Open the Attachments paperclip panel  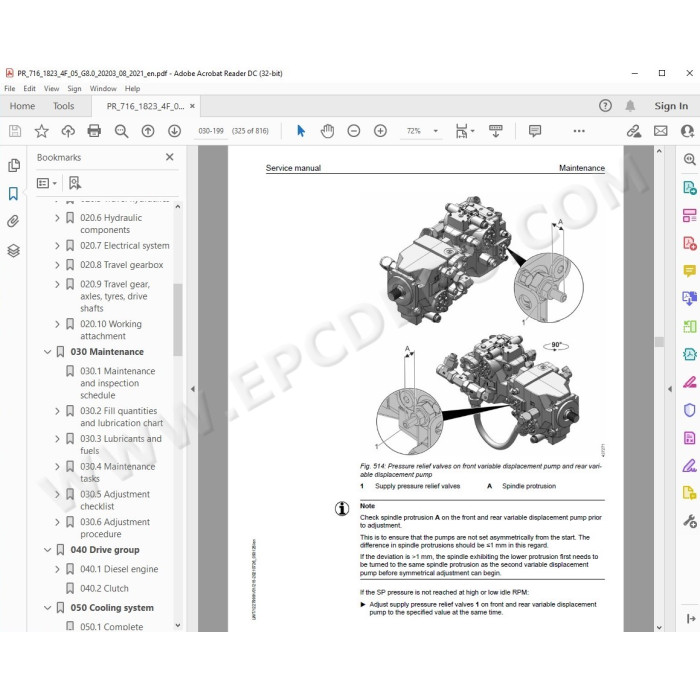(x=13, y=221)
